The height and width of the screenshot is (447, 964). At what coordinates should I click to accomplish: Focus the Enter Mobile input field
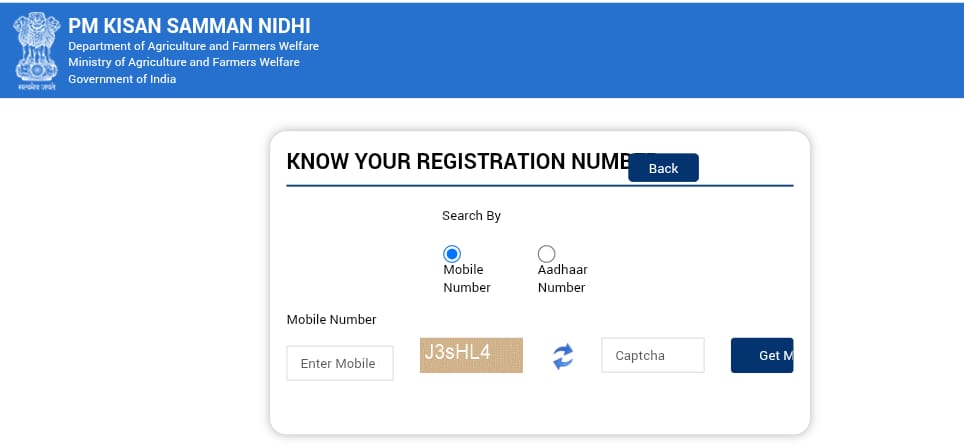coord(340,363)
